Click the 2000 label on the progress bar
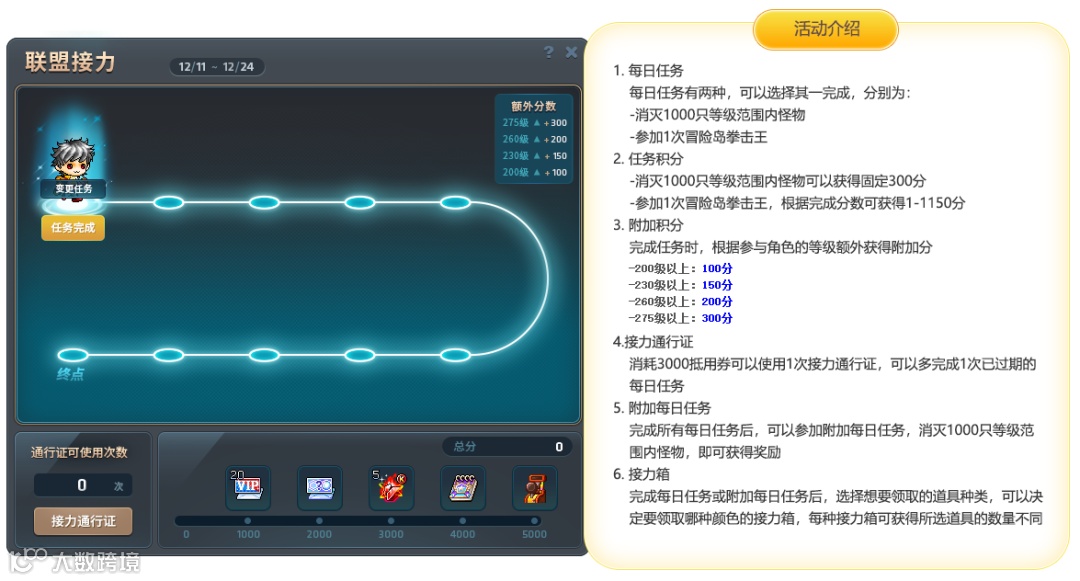Screen dimensions: 1080x581 pos(320,534)
